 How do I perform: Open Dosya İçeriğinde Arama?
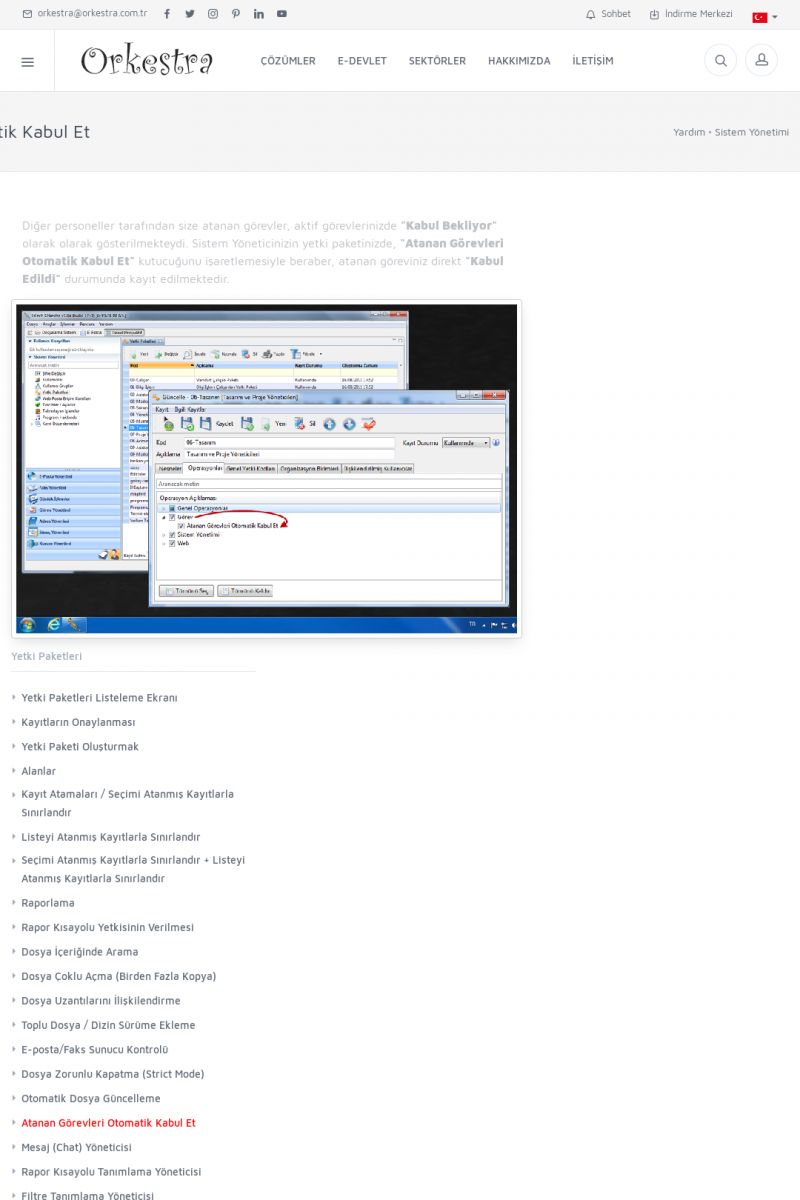80,952
